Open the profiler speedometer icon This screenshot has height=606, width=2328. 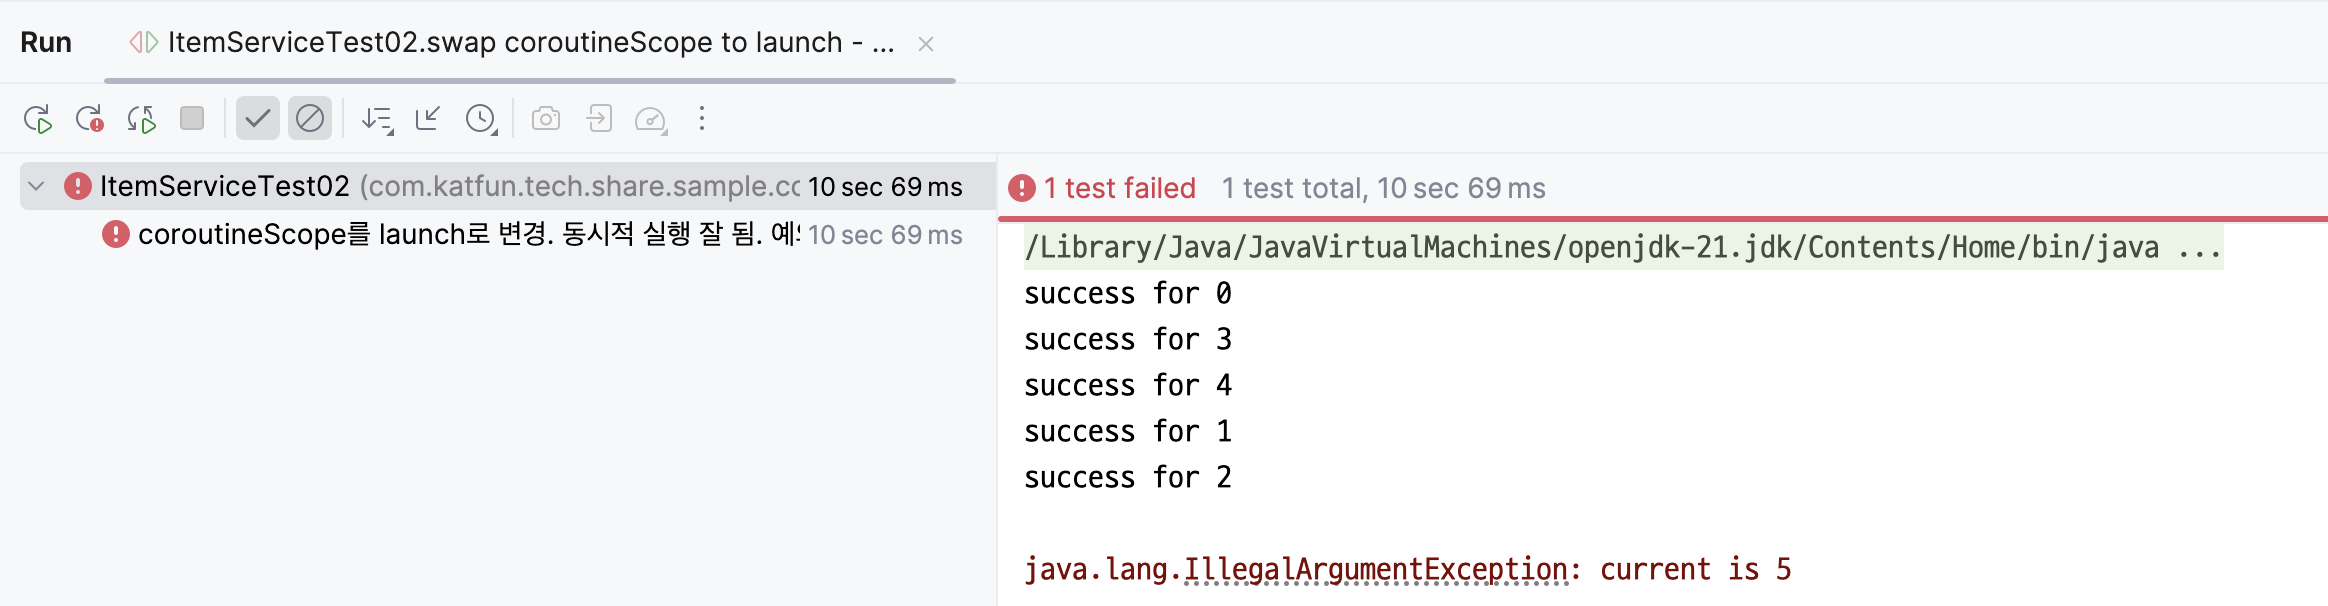[651, 119]
